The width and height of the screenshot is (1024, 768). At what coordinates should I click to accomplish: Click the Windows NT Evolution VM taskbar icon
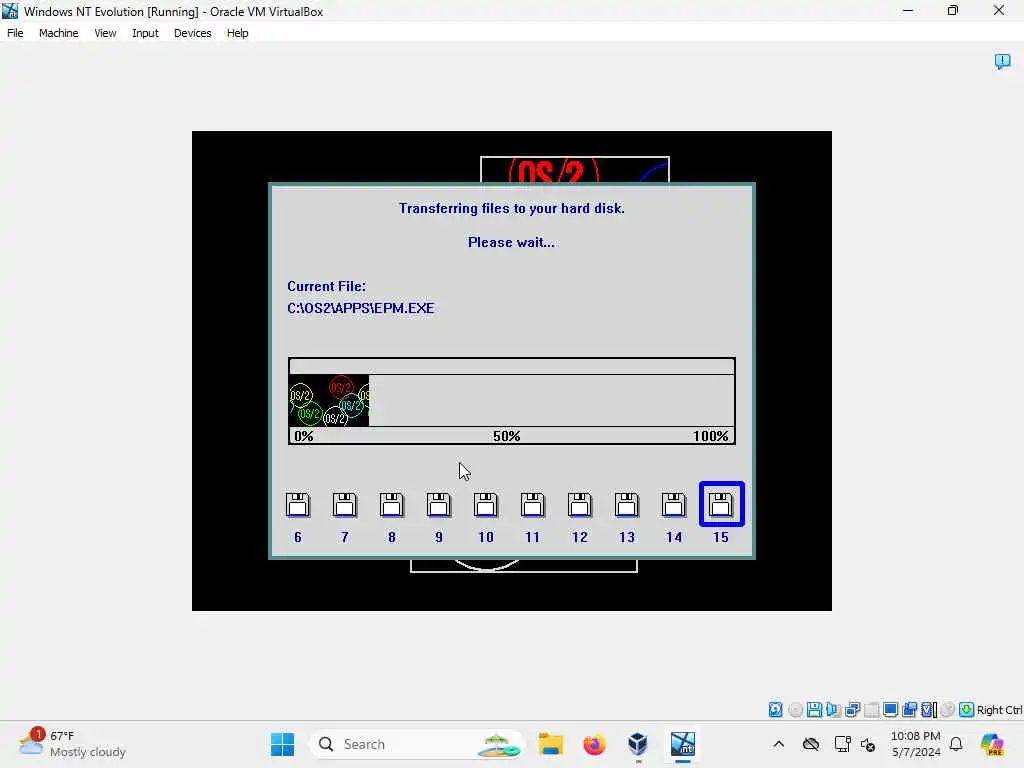(682, 744)
